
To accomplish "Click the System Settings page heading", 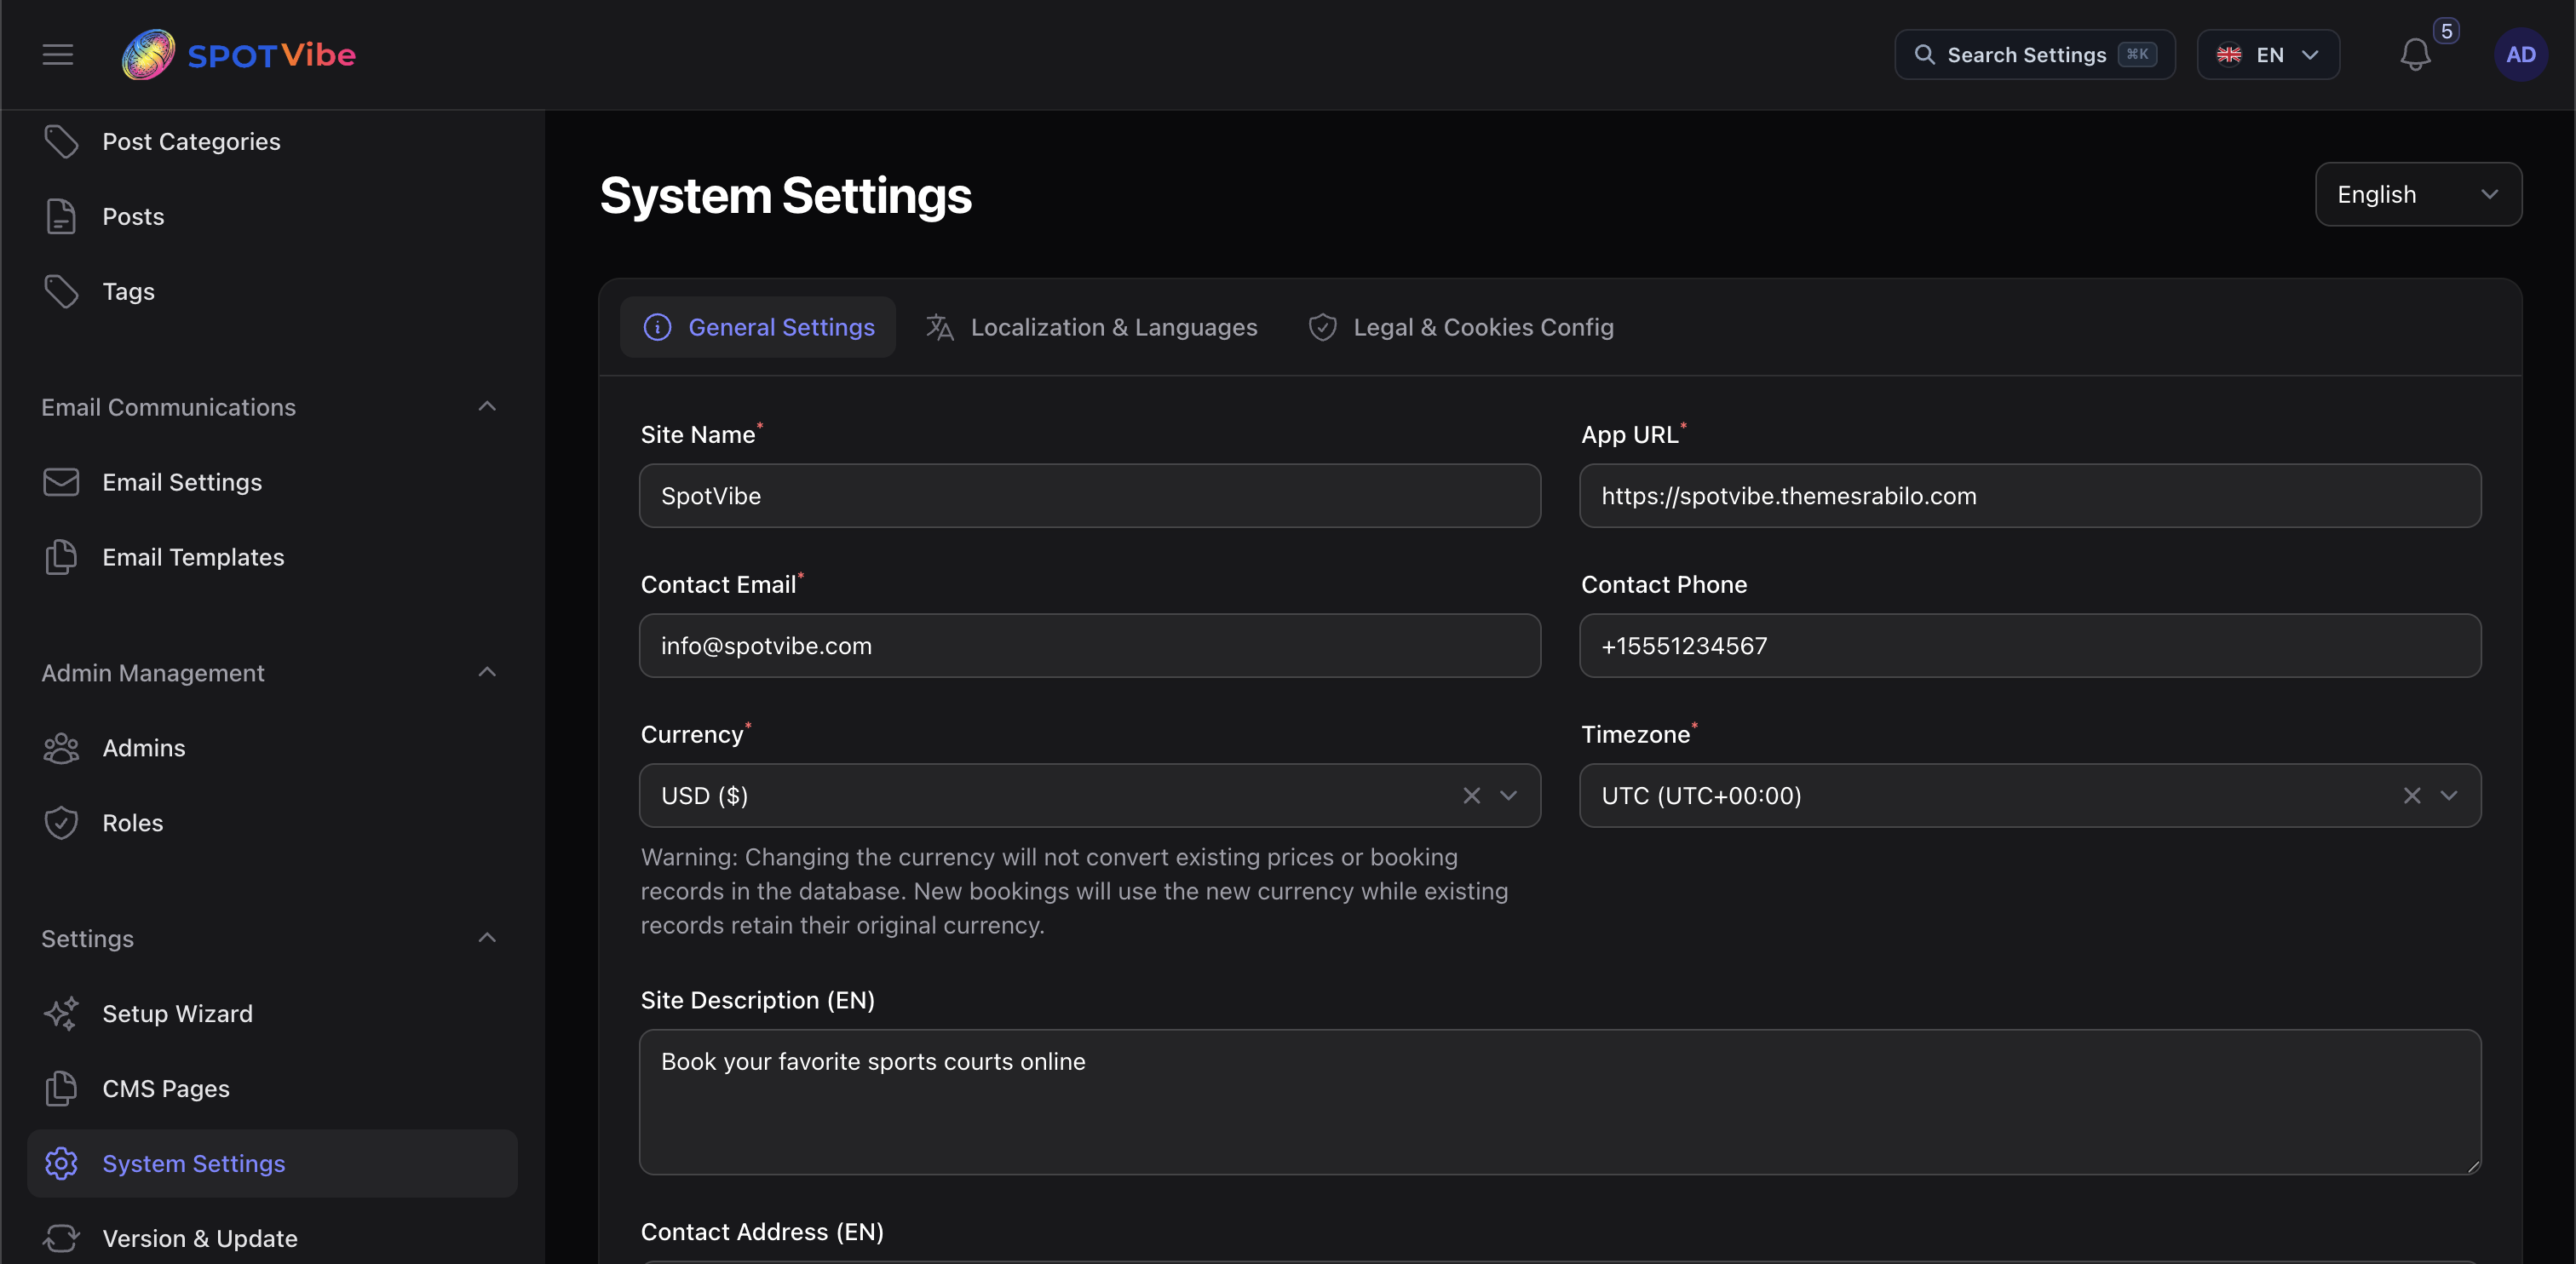I will (786, 195).
